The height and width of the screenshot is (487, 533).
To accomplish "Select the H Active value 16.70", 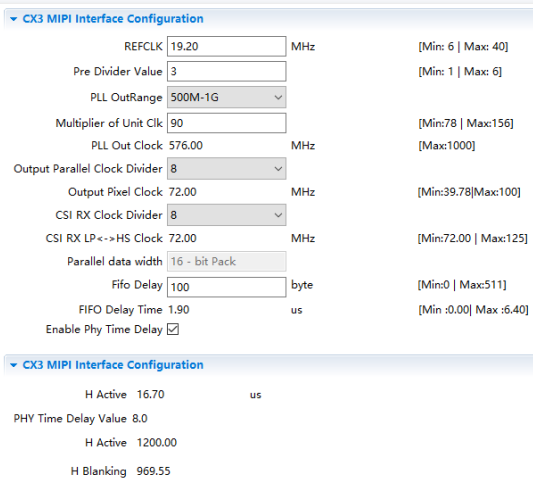I will 151,394.
